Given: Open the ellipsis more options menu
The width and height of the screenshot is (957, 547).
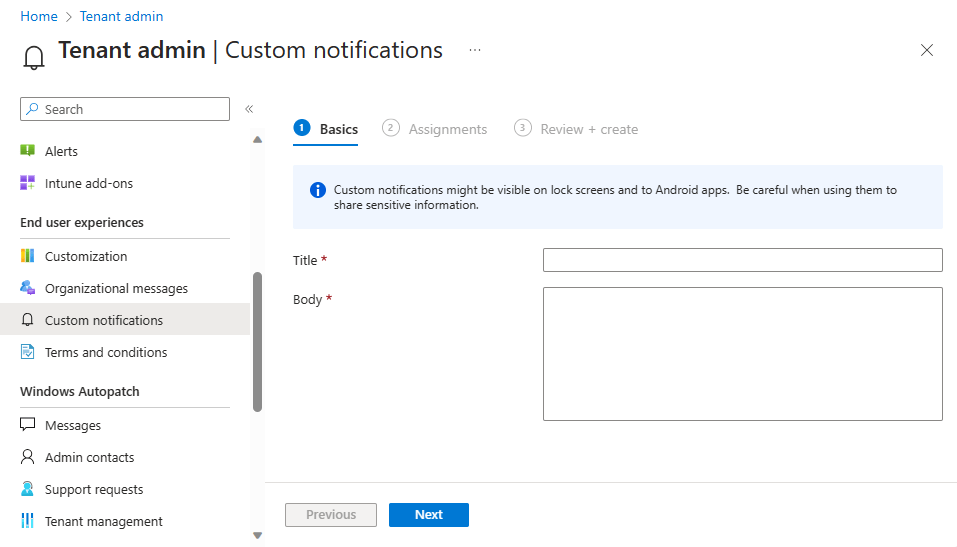Looking at the screenshot, I should pyautogui.click(x=475, y=50).
